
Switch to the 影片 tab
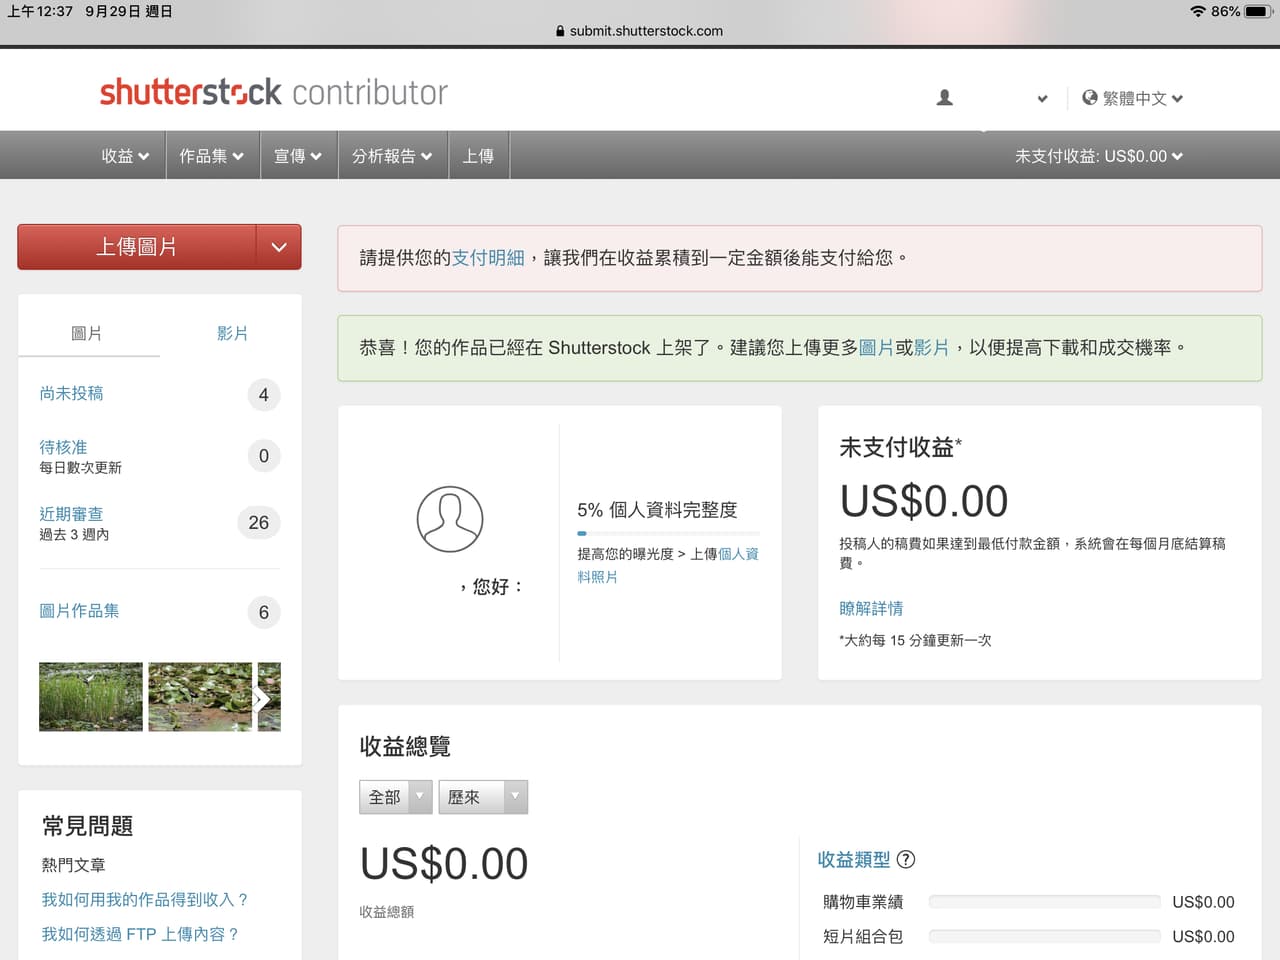232,333
